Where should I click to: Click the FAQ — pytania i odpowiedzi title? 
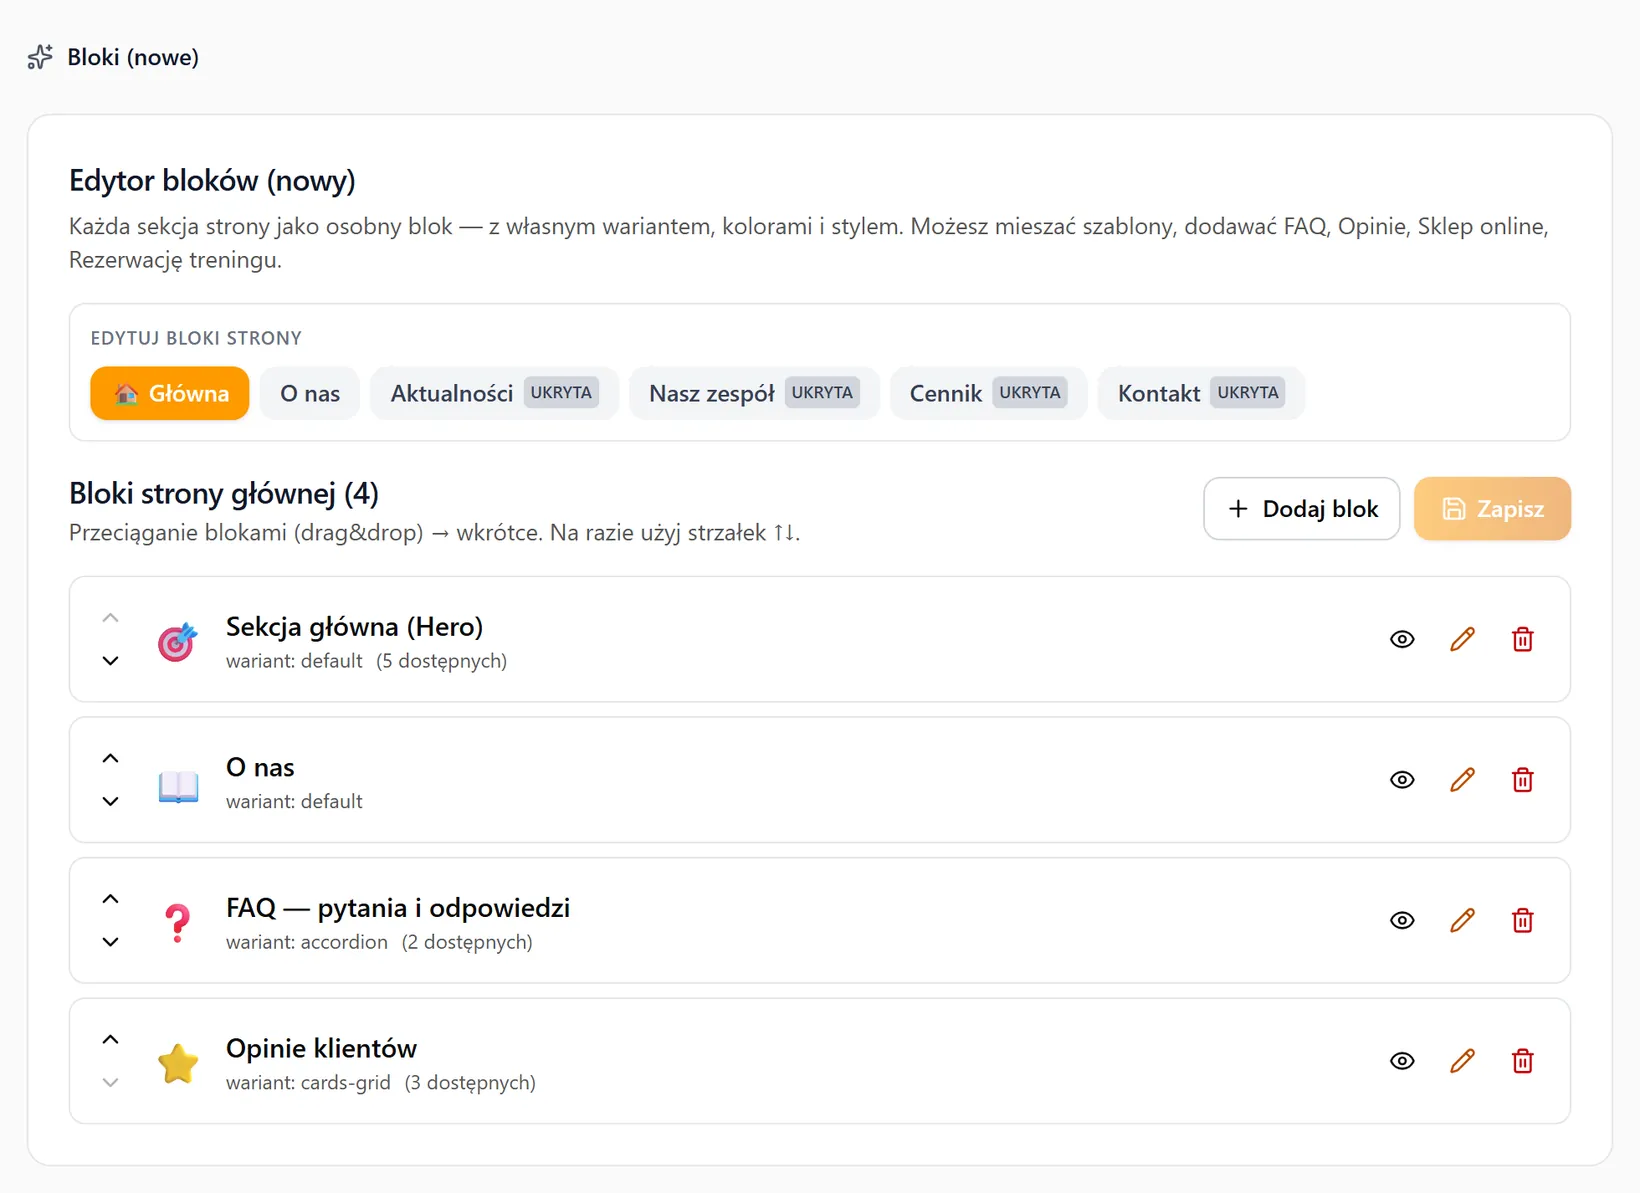pyautogui.click(x=398, y=908)
